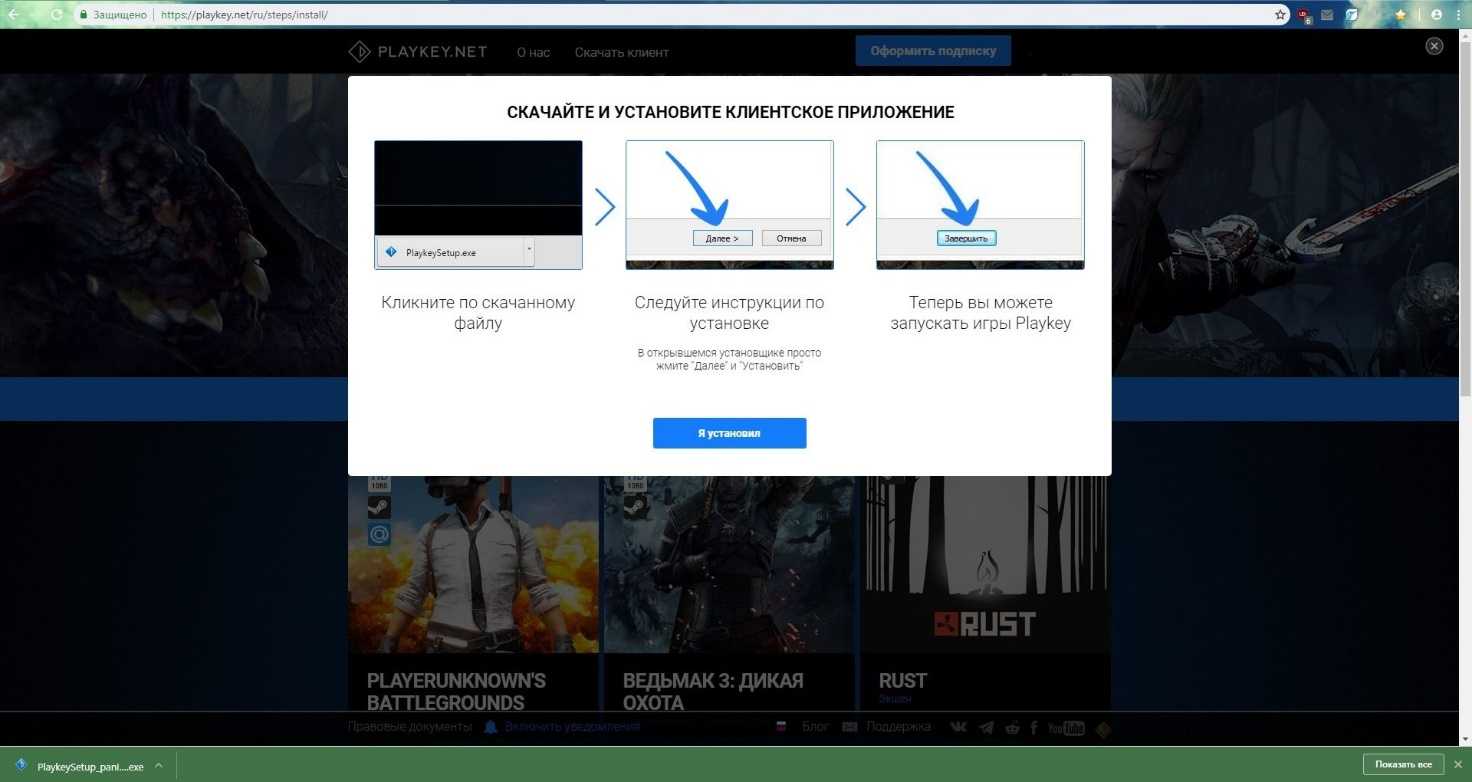Open 'Скачать клиент' in the top navigation
1472x782 pixels.
(621, 52)
